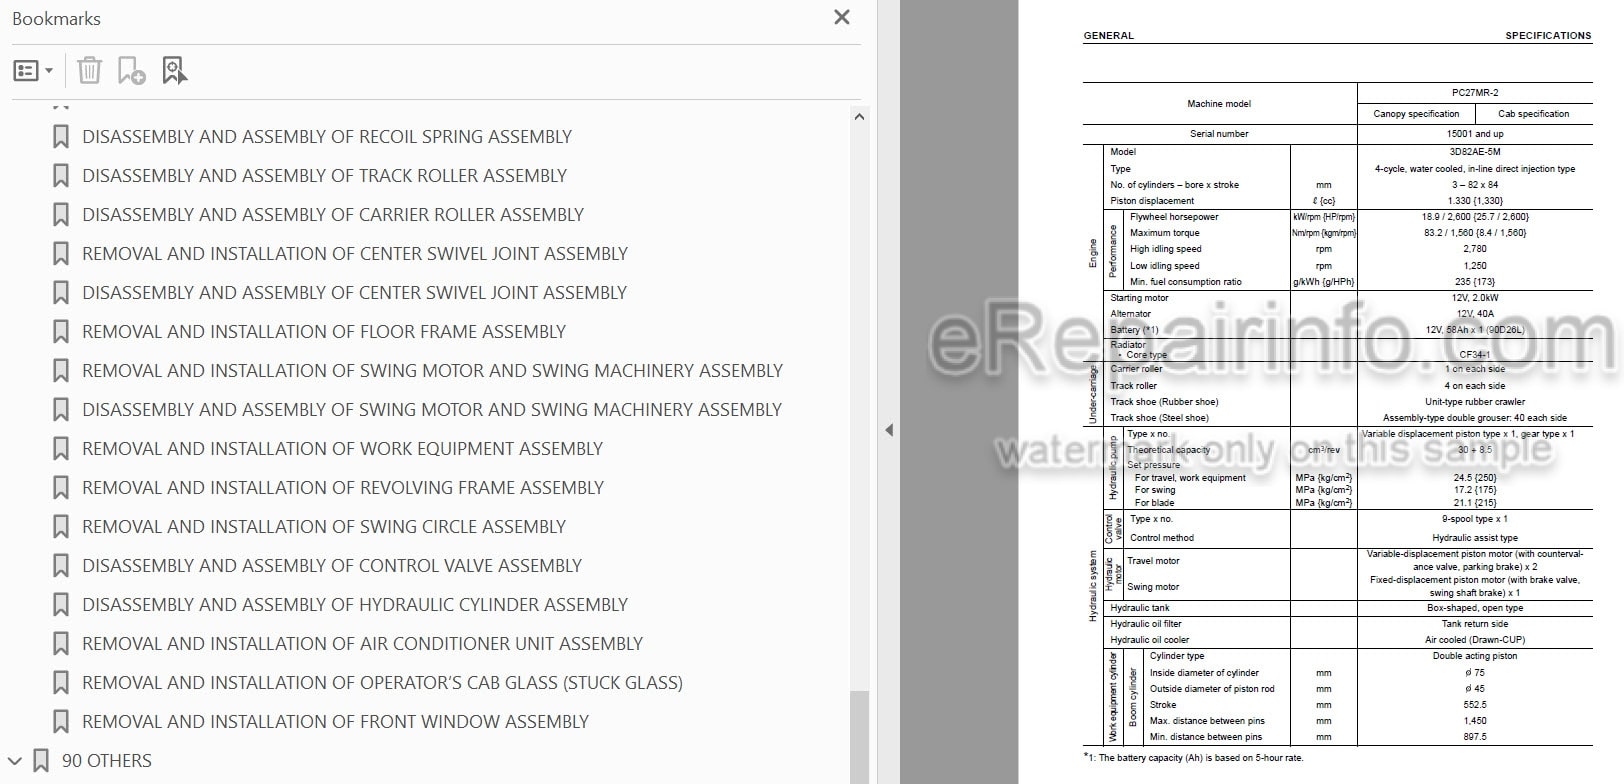
Task: Click the Starting motor row label
Action: coord(1139,298)
